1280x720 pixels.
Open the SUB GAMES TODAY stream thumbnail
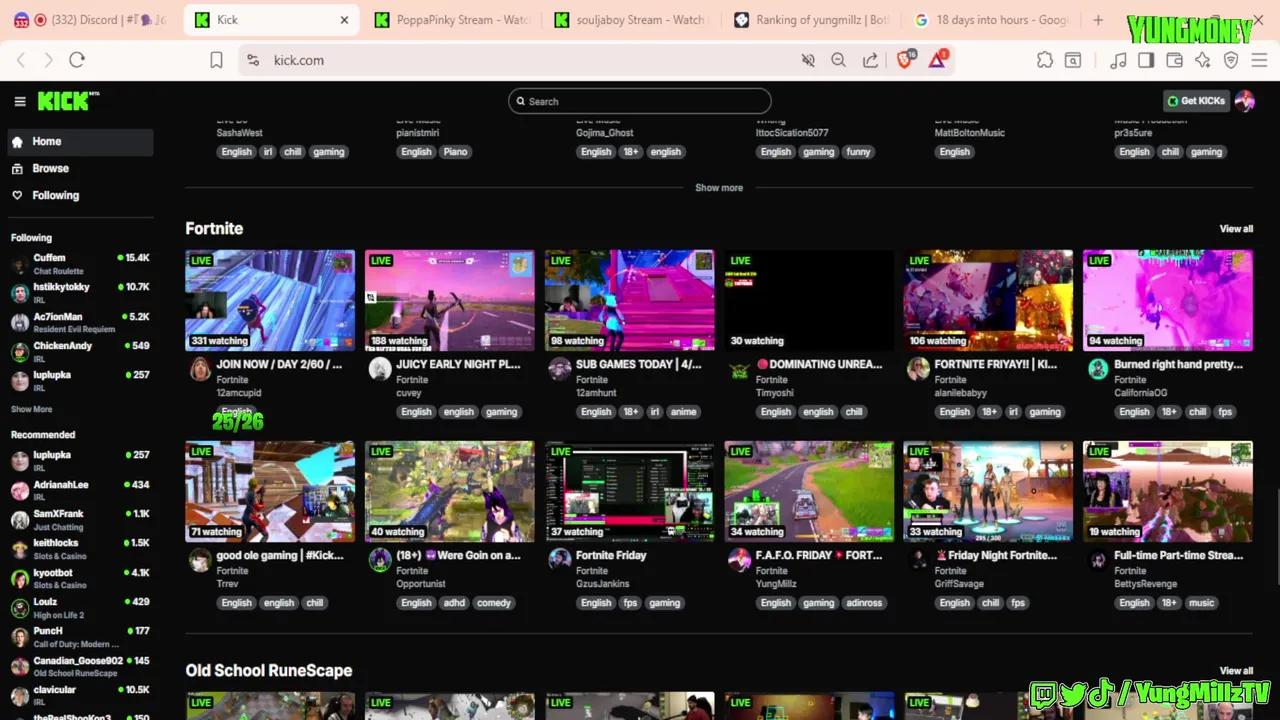pyautogui.click(x=630, y=300)
